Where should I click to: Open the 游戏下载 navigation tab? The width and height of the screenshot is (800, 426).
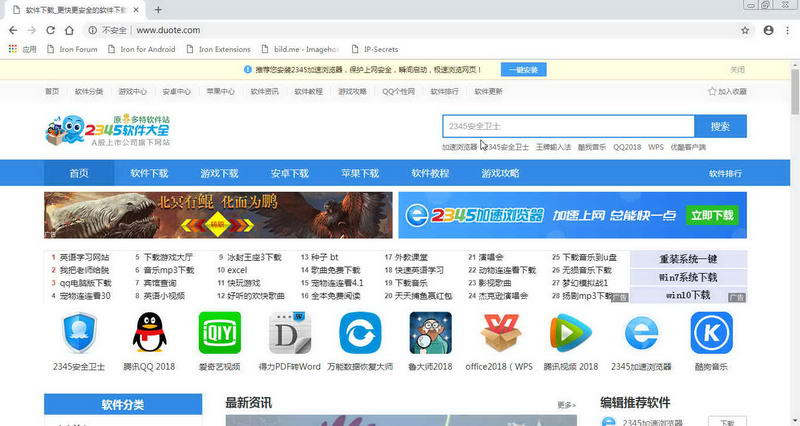219,173
